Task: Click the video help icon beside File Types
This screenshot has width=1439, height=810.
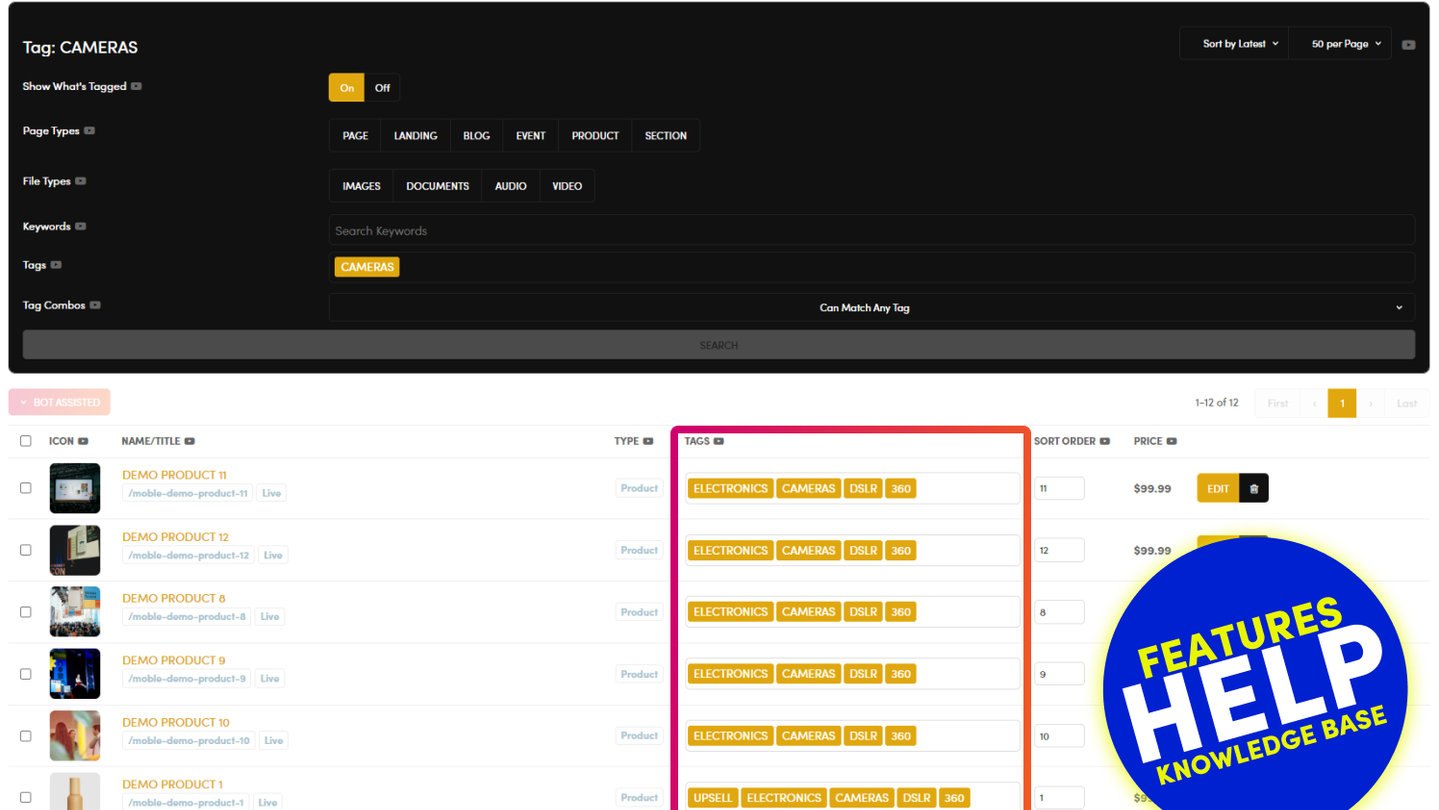Action: 80,181
